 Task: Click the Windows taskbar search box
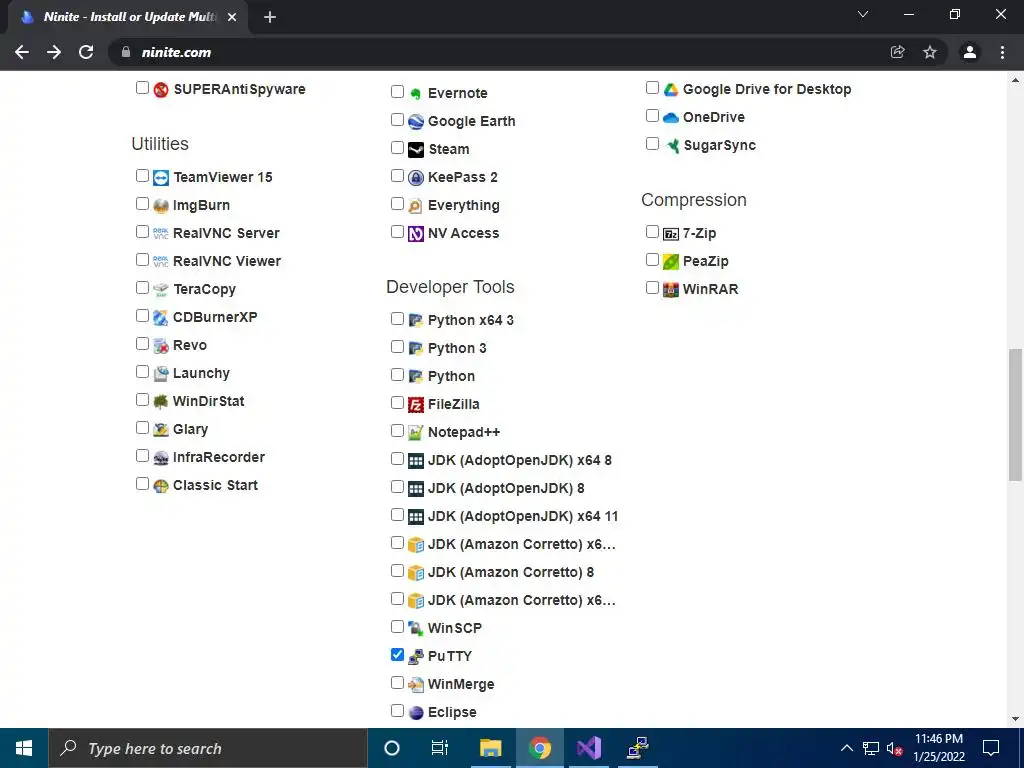[x=208, y=748]
